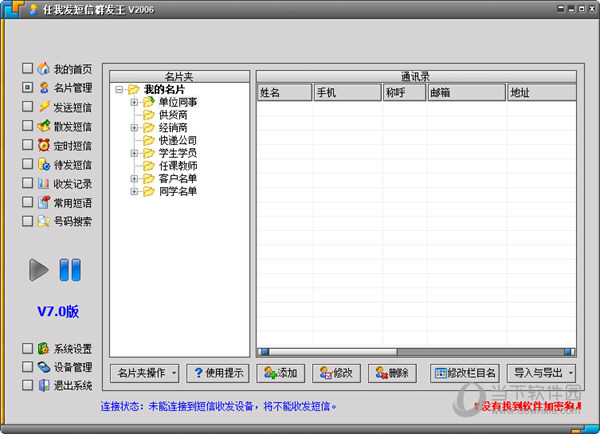This screenshot has width=600, height=434.
Task: Click the 我的首页 home icon
Action: click(43, 69)
